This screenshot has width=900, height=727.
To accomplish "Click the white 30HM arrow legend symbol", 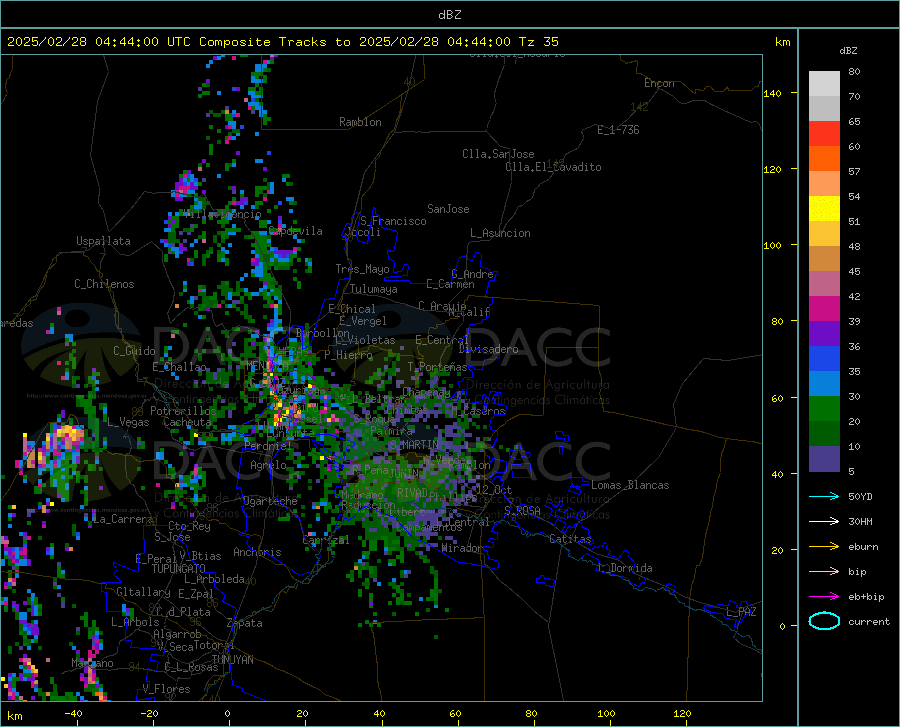I will pyautogui.click(x=824, y=522).
